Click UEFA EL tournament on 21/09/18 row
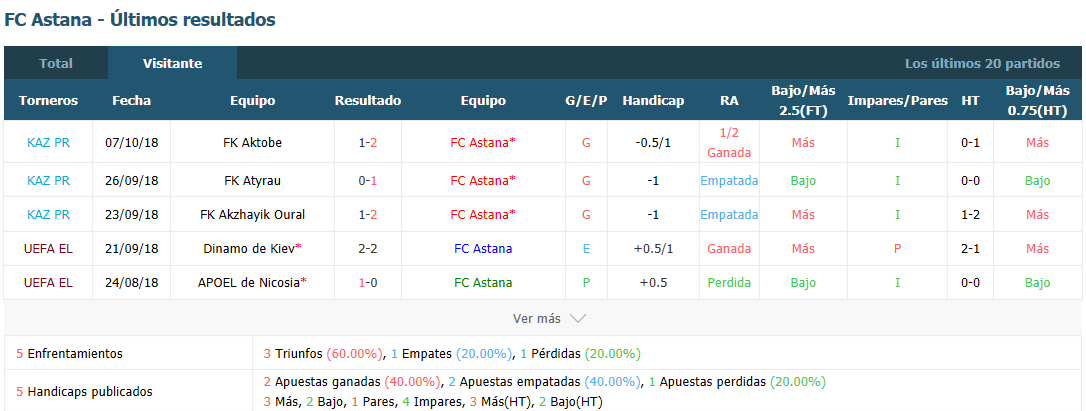1086x411 pixels. click(48, 249)
